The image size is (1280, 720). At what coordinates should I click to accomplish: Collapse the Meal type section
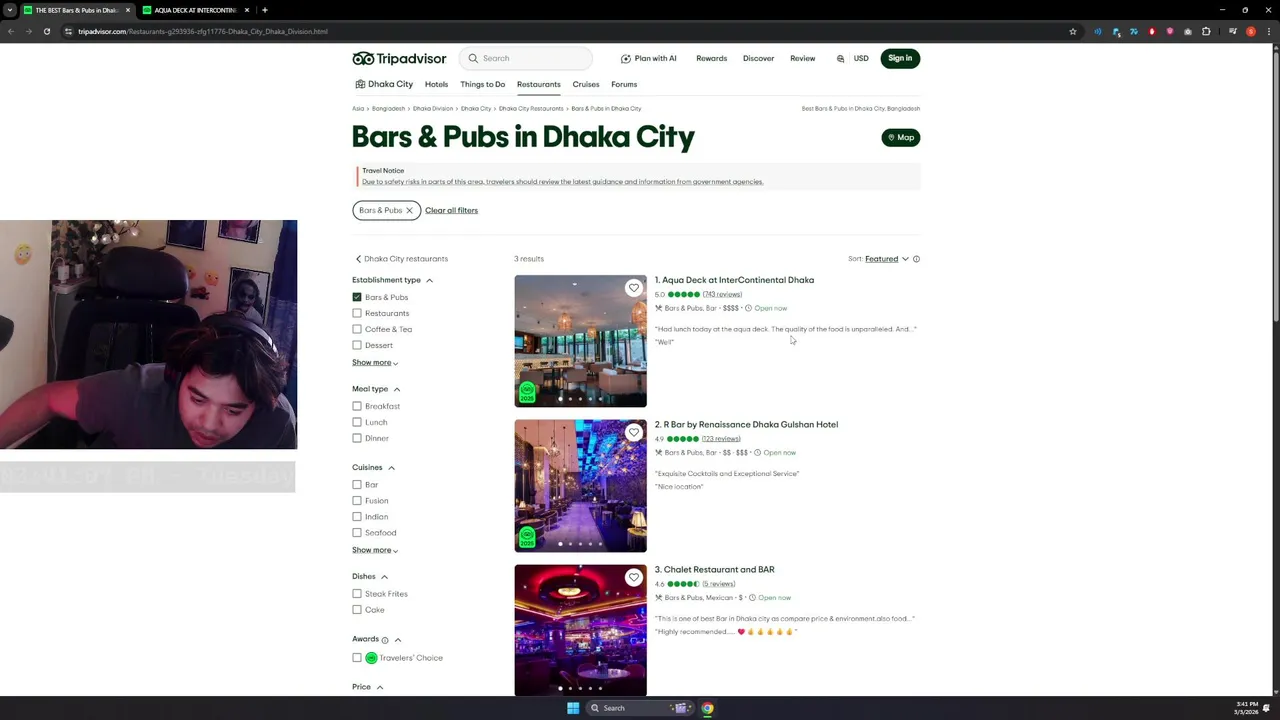pos(397,389)
